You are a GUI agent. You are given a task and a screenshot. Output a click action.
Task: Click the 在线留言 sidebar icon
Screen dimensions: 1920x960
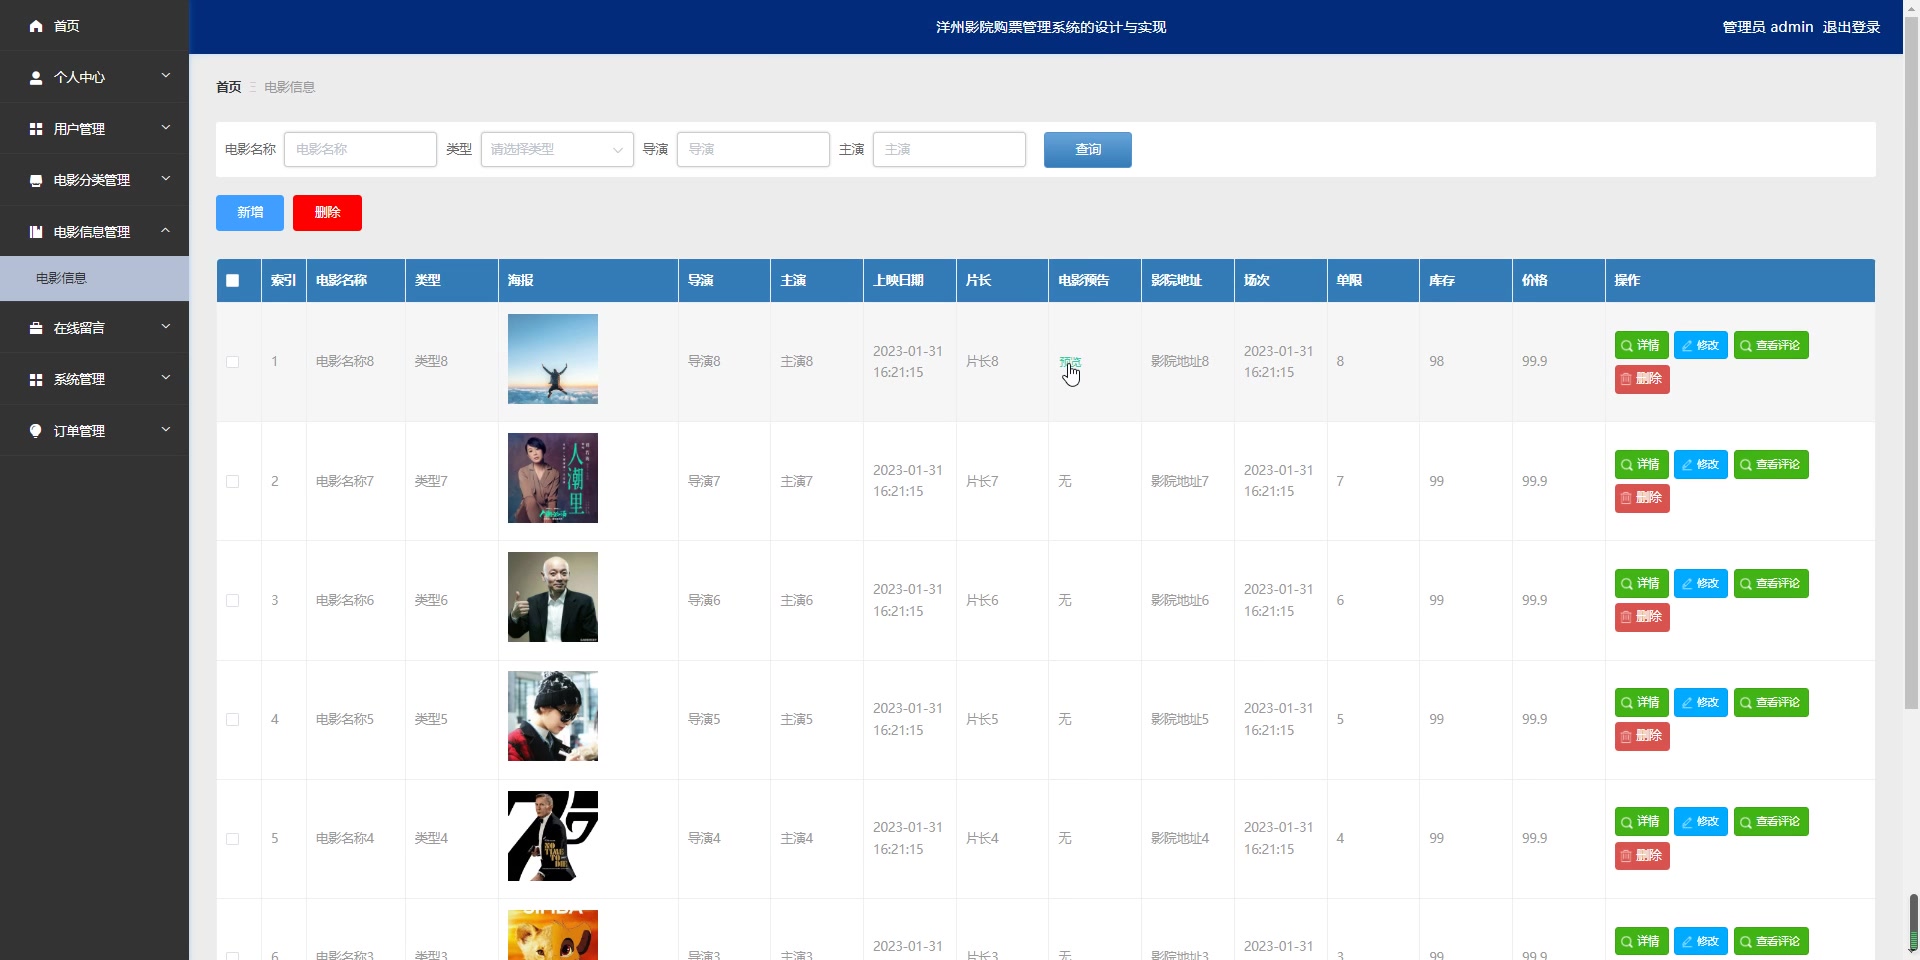coord(36,328)
